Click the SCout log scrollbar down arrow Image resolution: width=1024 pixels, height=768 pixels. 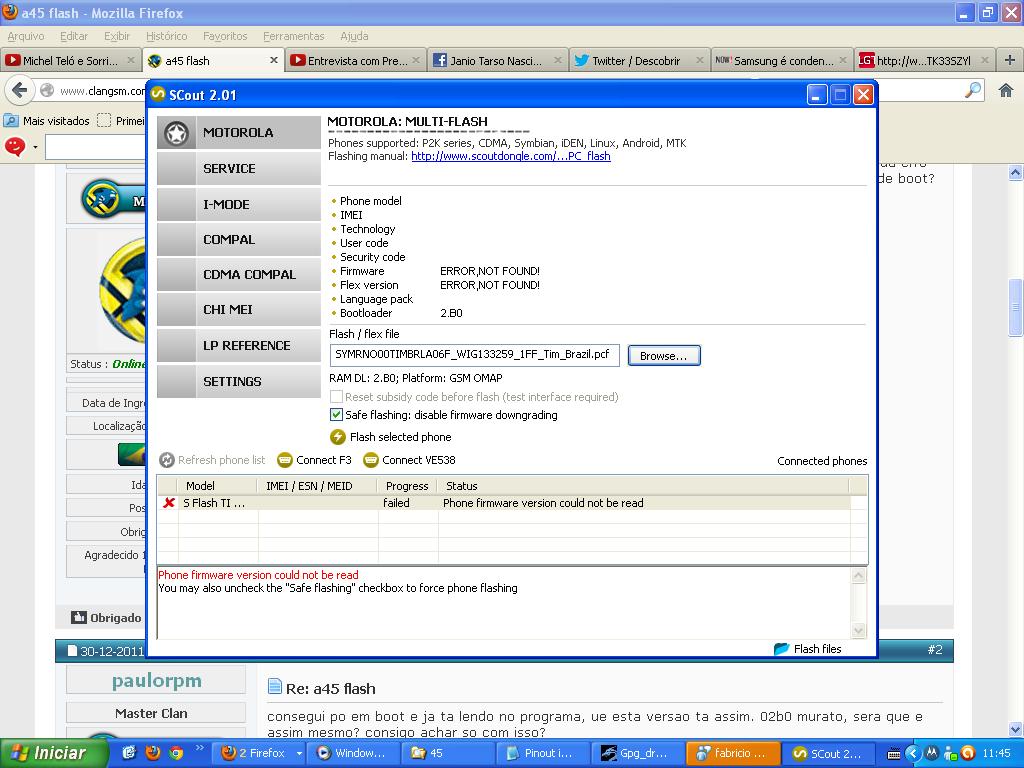[859, 630]
